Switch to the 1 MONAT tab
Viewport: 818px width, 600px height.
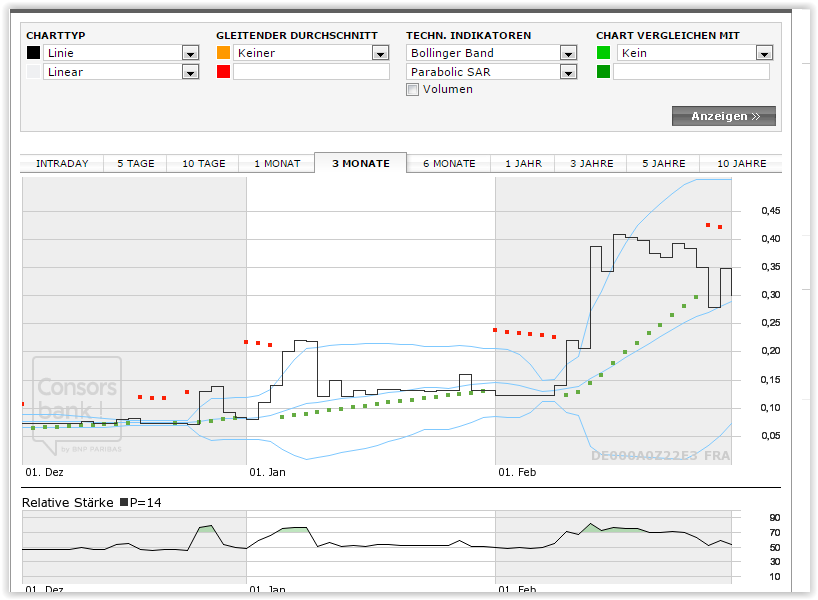(277, 163)
